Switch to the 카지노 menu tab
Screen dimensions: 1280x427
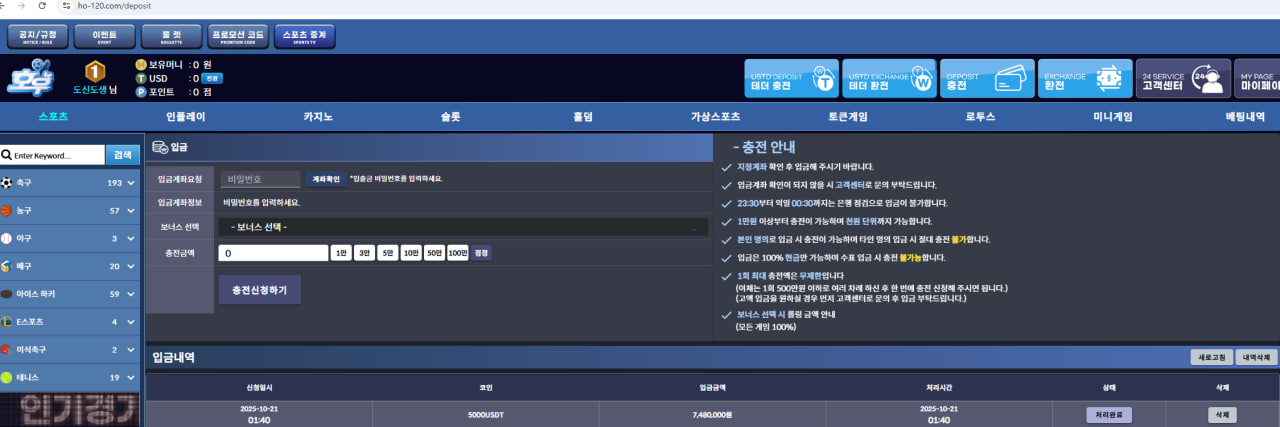tap(318, 116)
